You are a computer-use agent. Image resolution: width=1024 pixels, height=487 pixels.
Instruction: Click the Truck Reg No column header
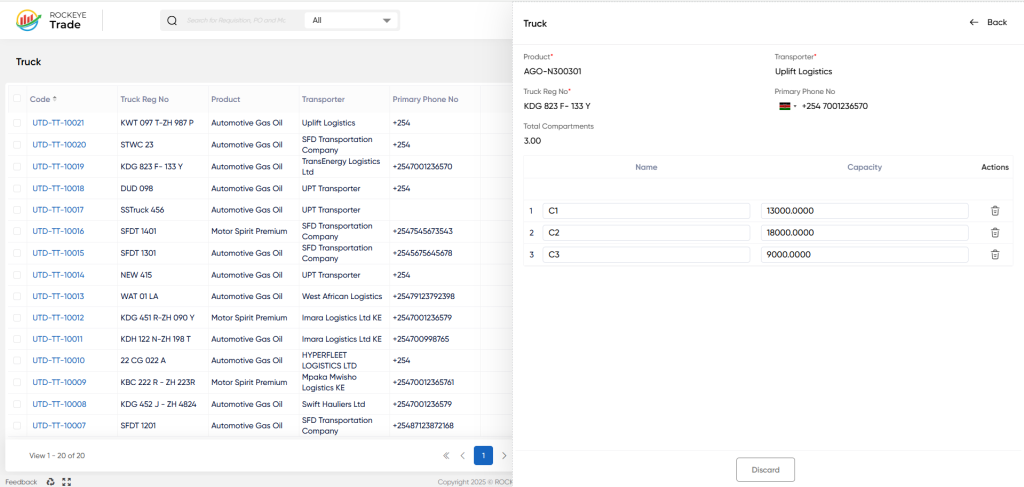click(145, 99)
